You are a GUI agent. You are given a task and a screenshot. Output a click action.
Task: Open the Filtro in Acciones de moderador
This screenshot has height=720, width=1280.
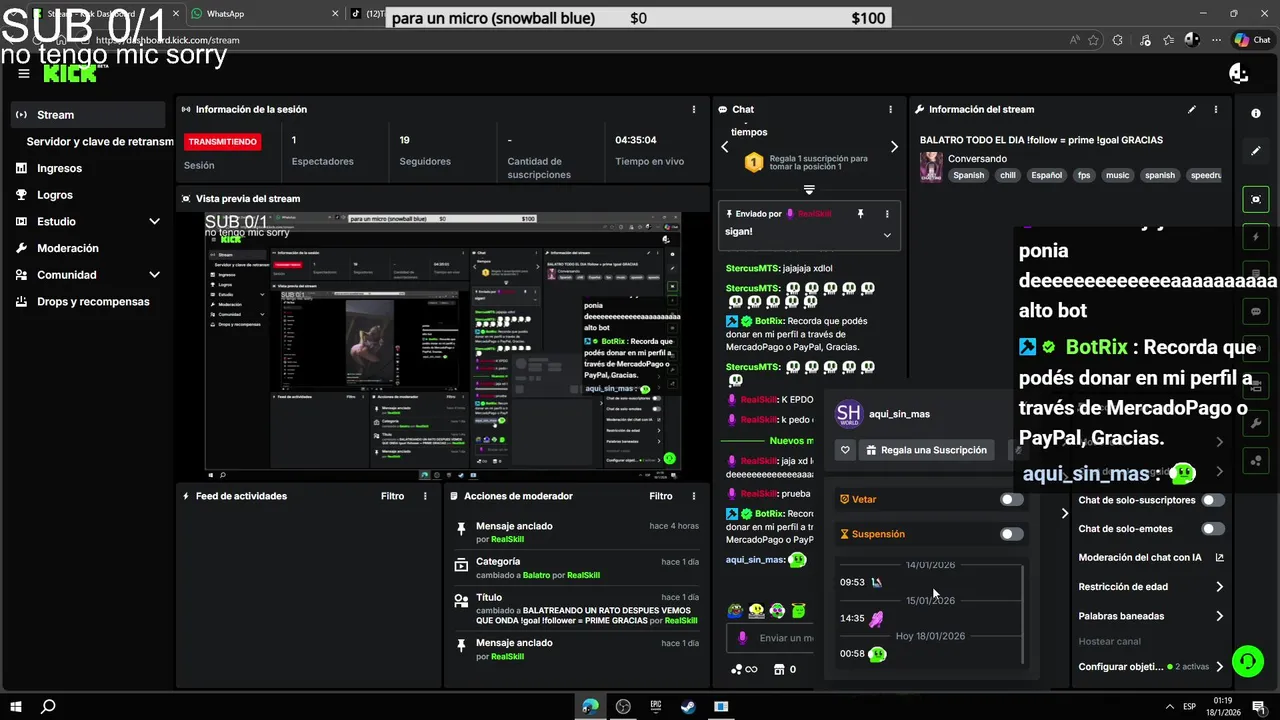(661, 496)
